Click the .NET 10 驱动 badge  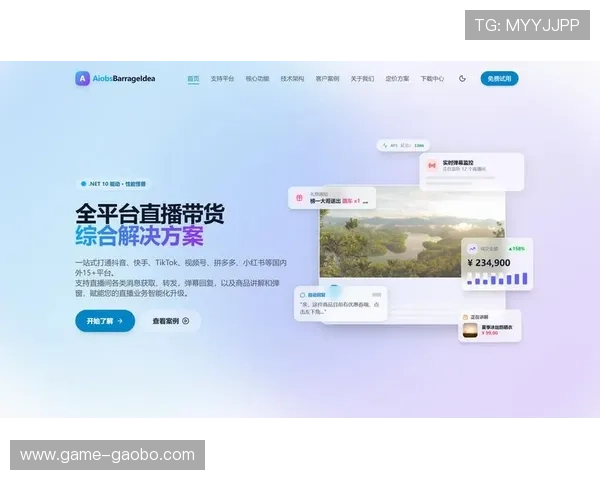113,184
